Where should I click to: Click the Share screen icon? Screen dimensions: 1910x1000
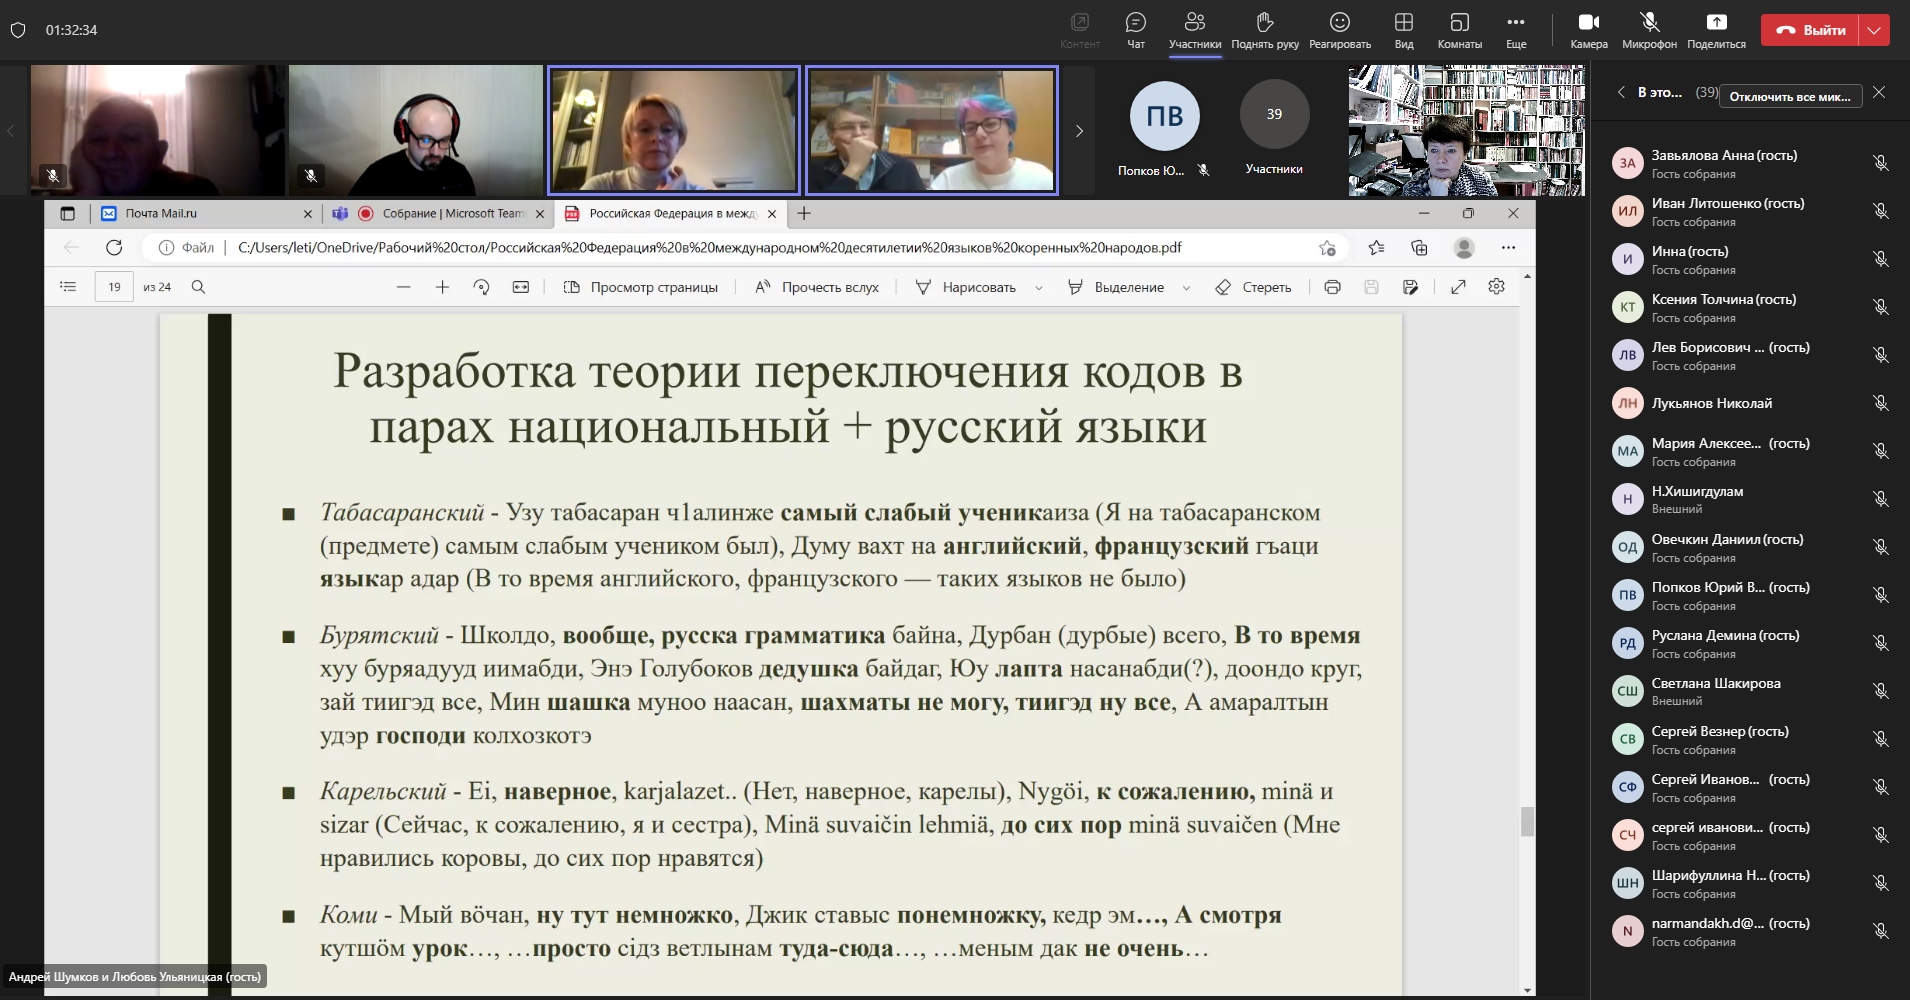pos(1715,23)
